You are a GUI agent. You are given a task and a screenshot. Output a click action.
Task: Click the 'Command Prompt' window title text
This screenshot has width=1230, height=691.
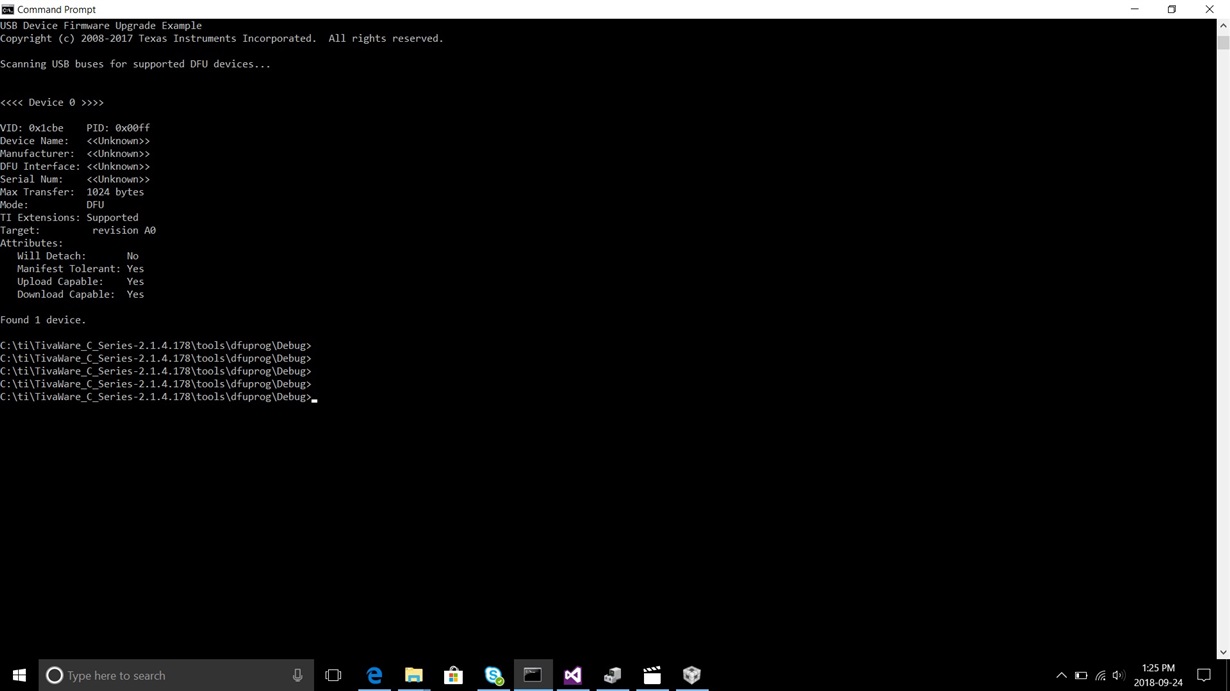tap(57, 9)
